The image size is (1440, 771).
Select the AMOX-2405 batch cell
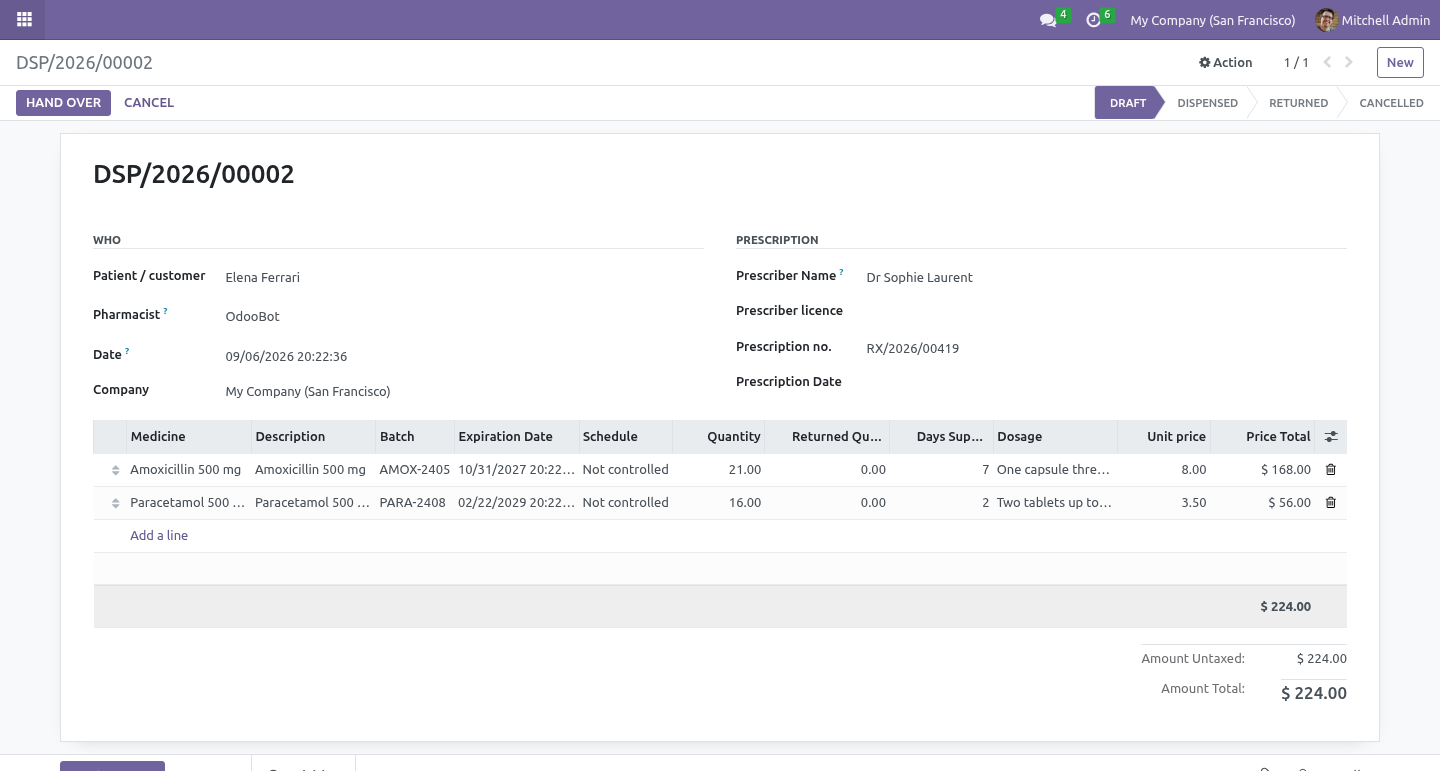(x=415, y=470)
